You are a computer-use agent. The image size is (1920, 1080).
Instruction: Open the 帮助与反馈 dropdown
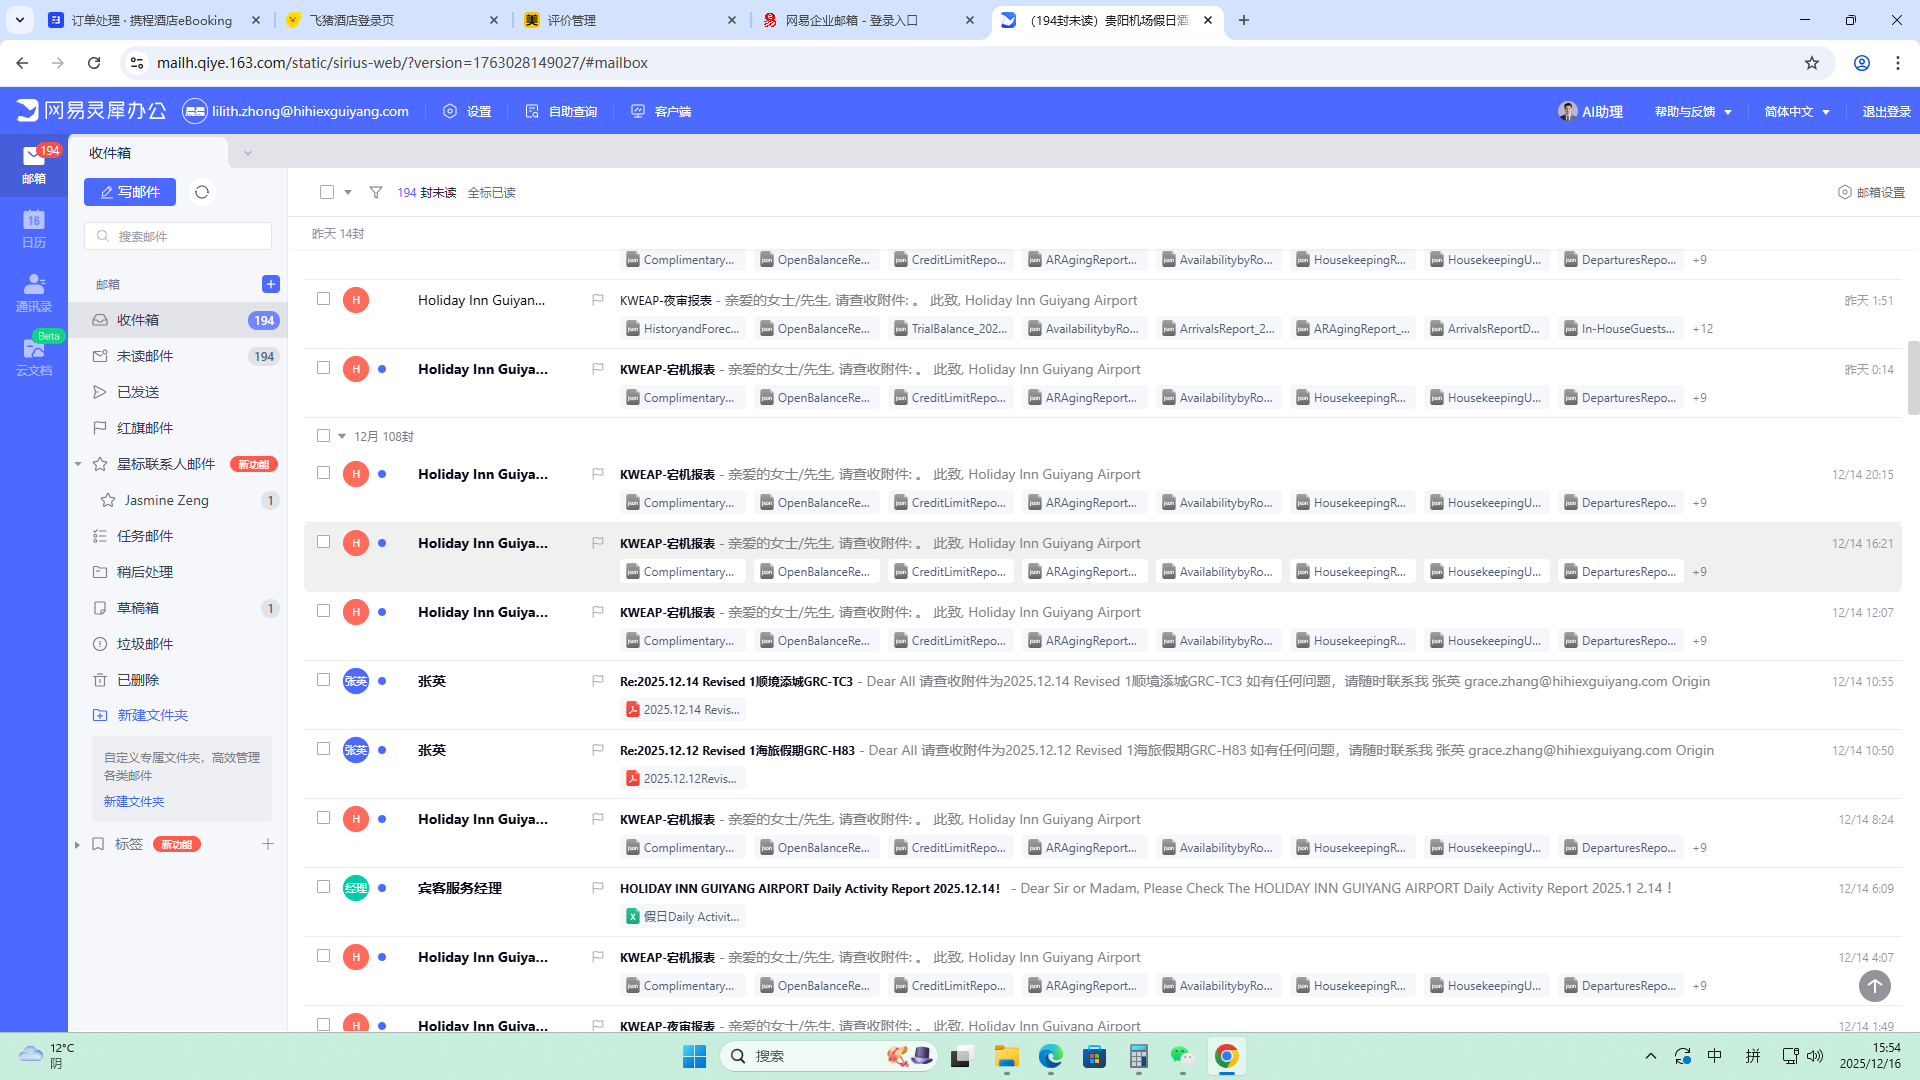tap(1692, 112)
